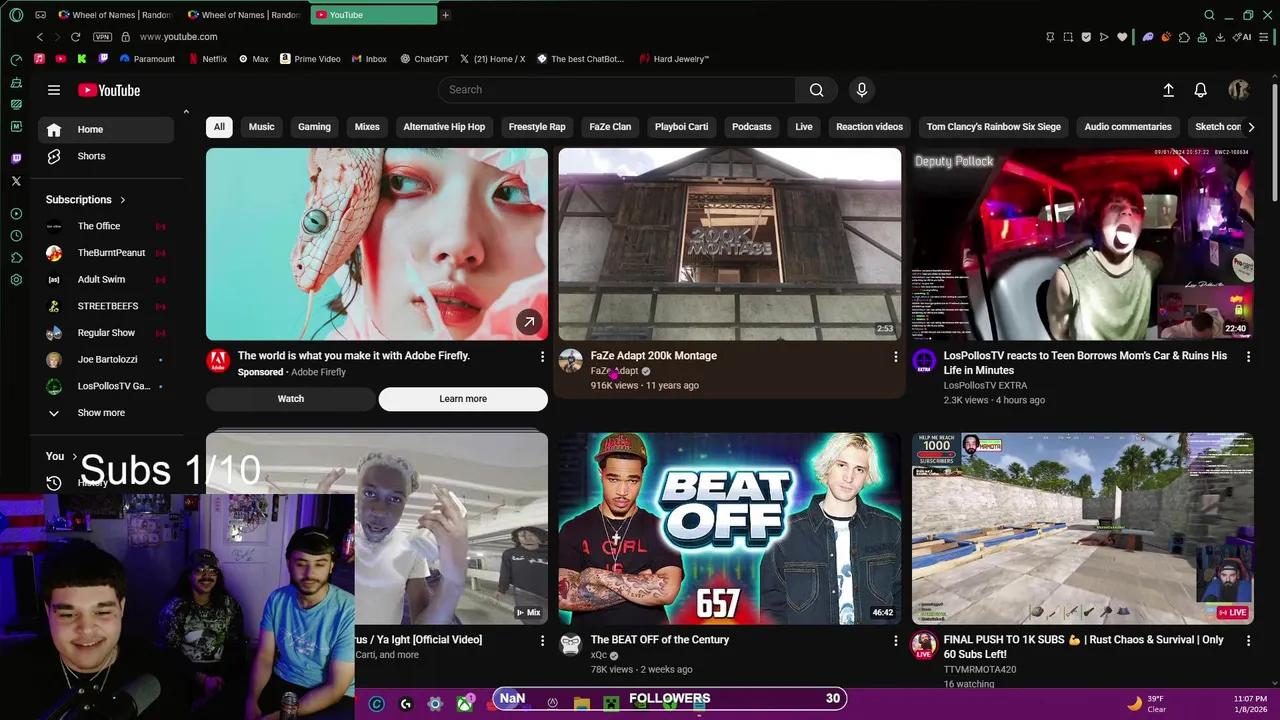1280x720 pixels.
Task: Open The Office subscription channel
Action: pos(106,226)
